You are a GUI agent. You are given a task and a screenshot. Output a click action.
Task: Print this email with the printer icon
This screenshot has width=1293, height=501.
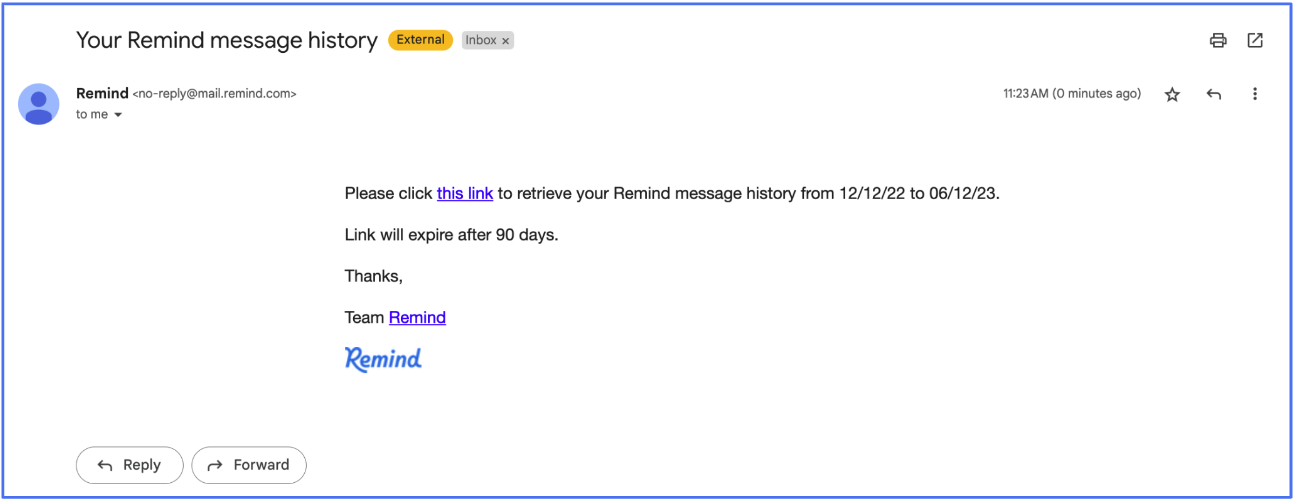coord(1217,41)
